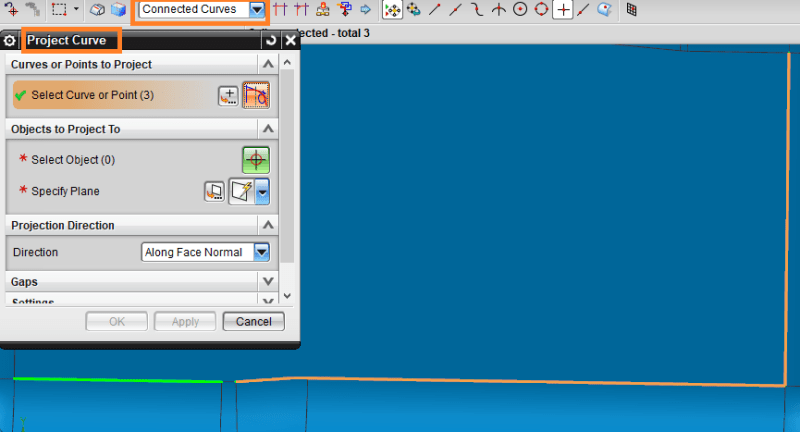Toggle the quadrant point snap icon
Viewport: 800px width, 432px height.
541,9
